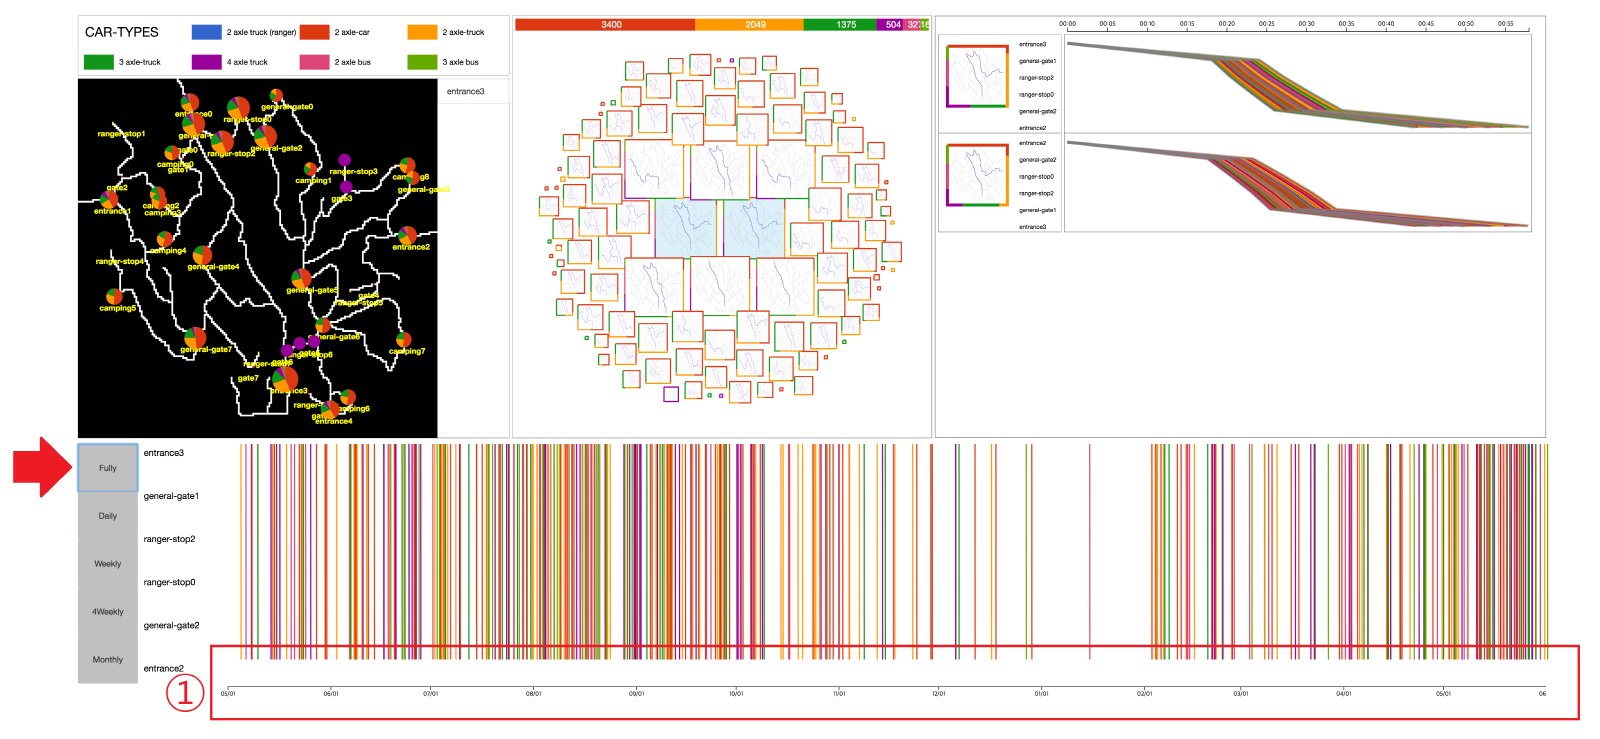This screenshot has width=1600, height=739.
Task: Click the camping4 pie chart node
Action: click(x=164, y=239)
